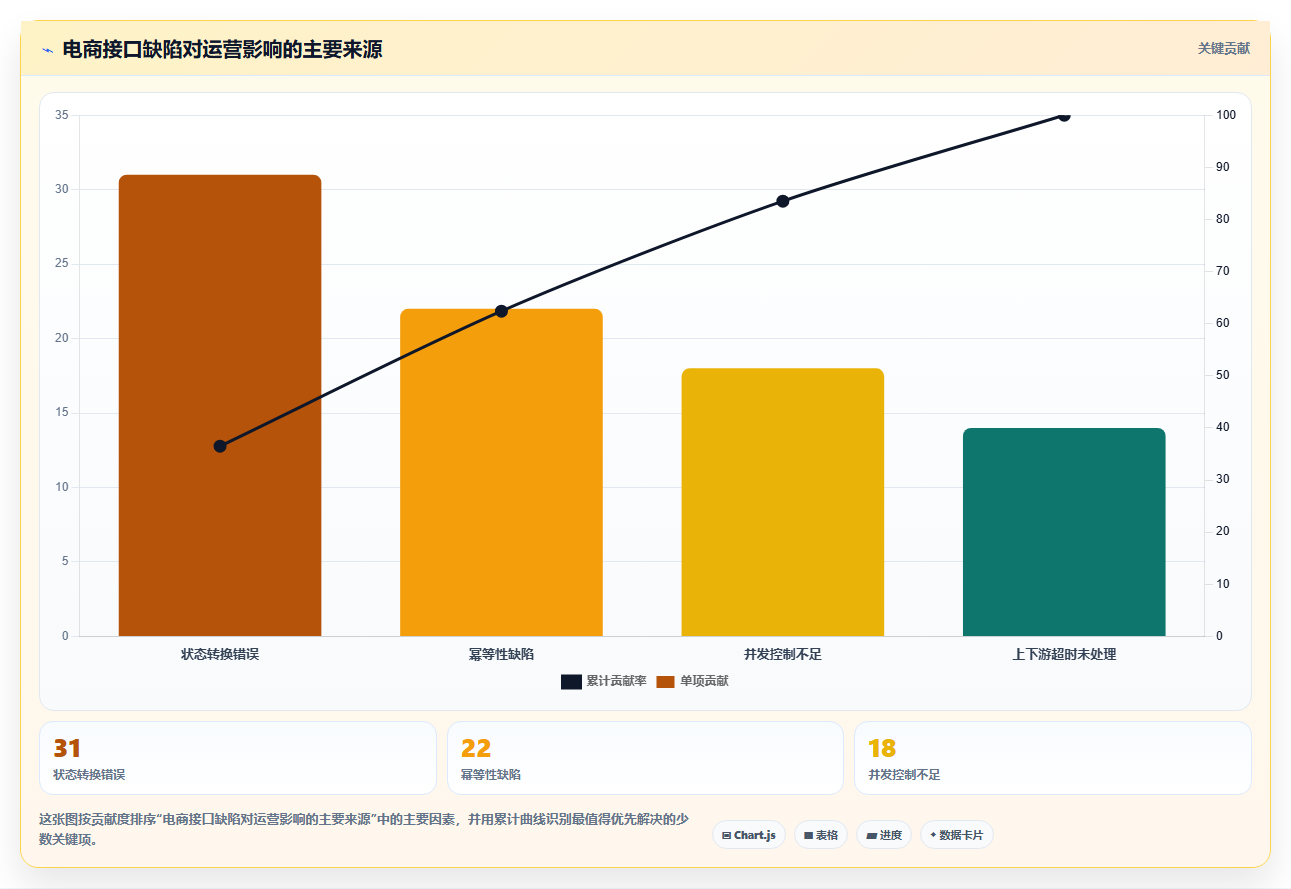1291x889 pixels.
Task: Open the 31 状态转换错误 data card
Action: 238,758
